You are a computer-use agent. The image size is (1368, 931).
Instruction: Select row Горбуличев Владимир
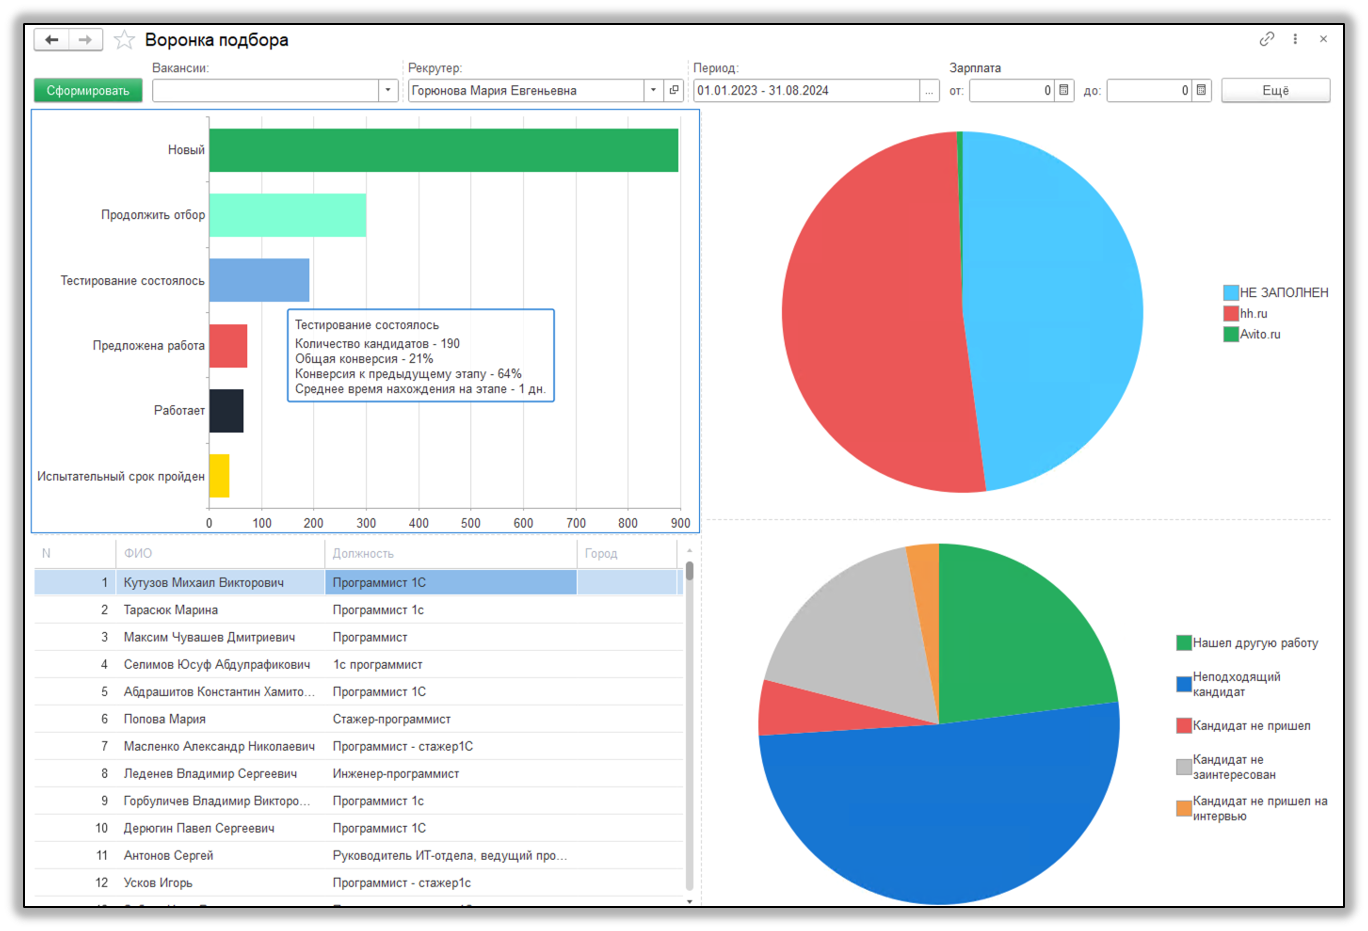359,801
